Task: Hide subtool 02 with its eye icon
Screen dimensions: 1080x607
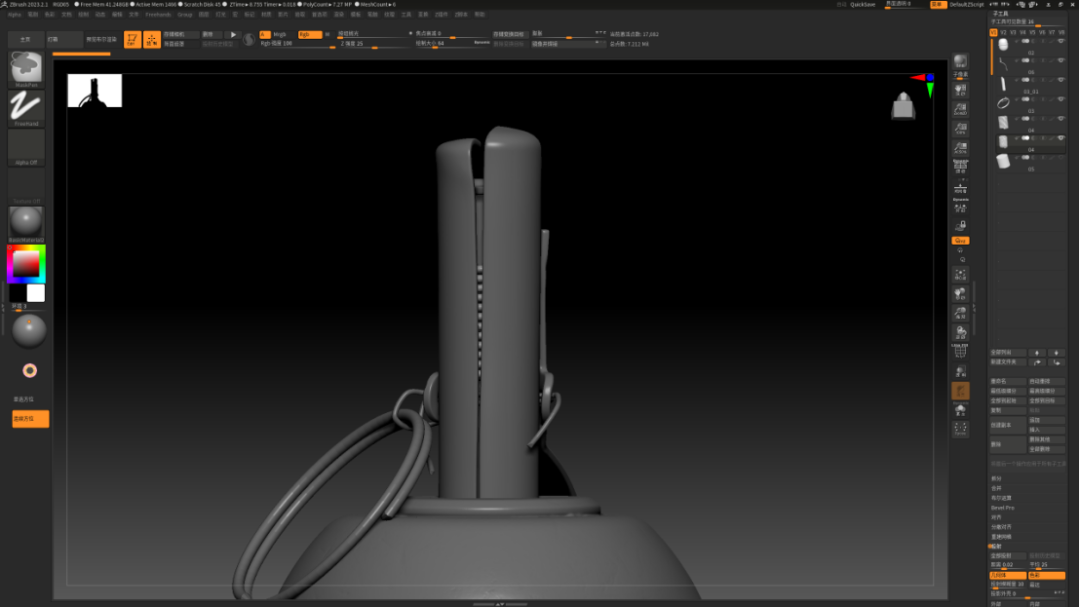Action: 1061,41
